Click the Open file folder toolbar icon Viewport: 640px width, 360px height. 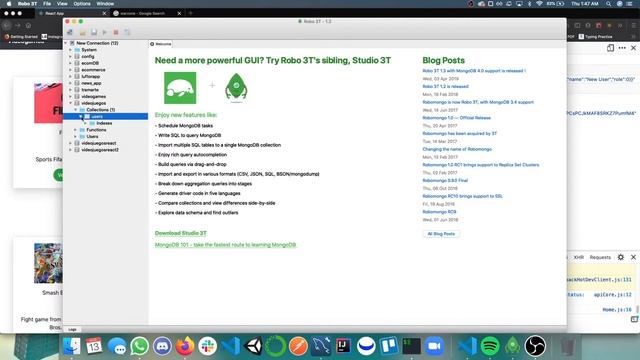[x=82, y=32]
